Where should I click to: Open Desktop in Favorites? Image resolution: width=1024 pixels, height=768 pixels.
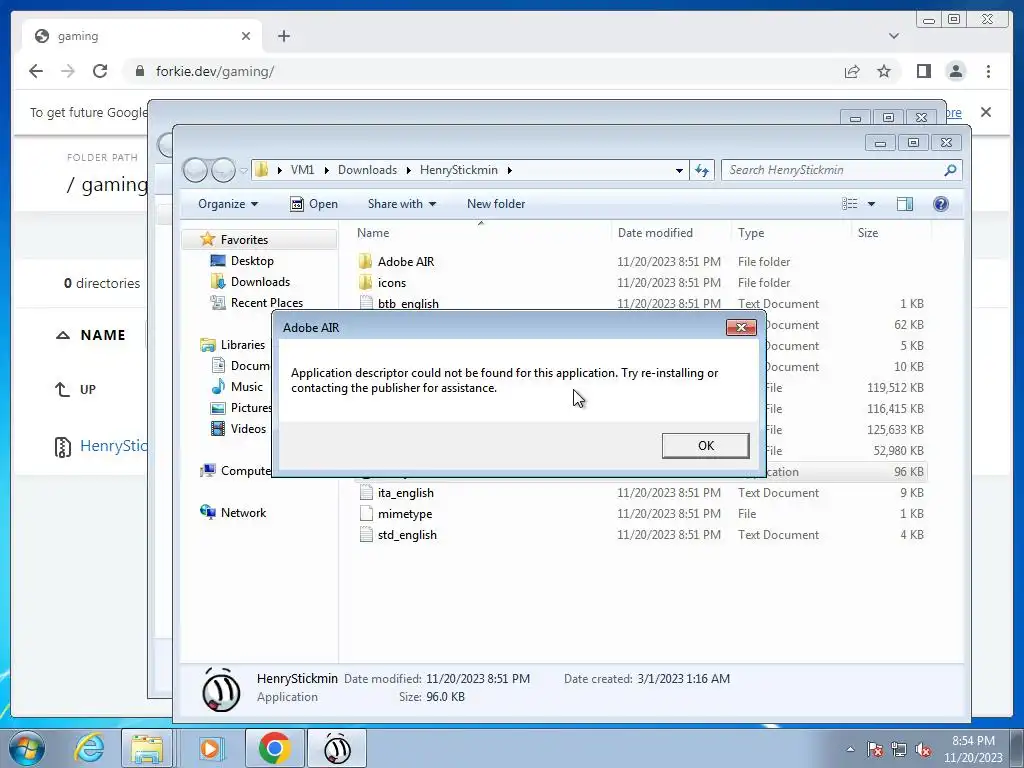251,261
